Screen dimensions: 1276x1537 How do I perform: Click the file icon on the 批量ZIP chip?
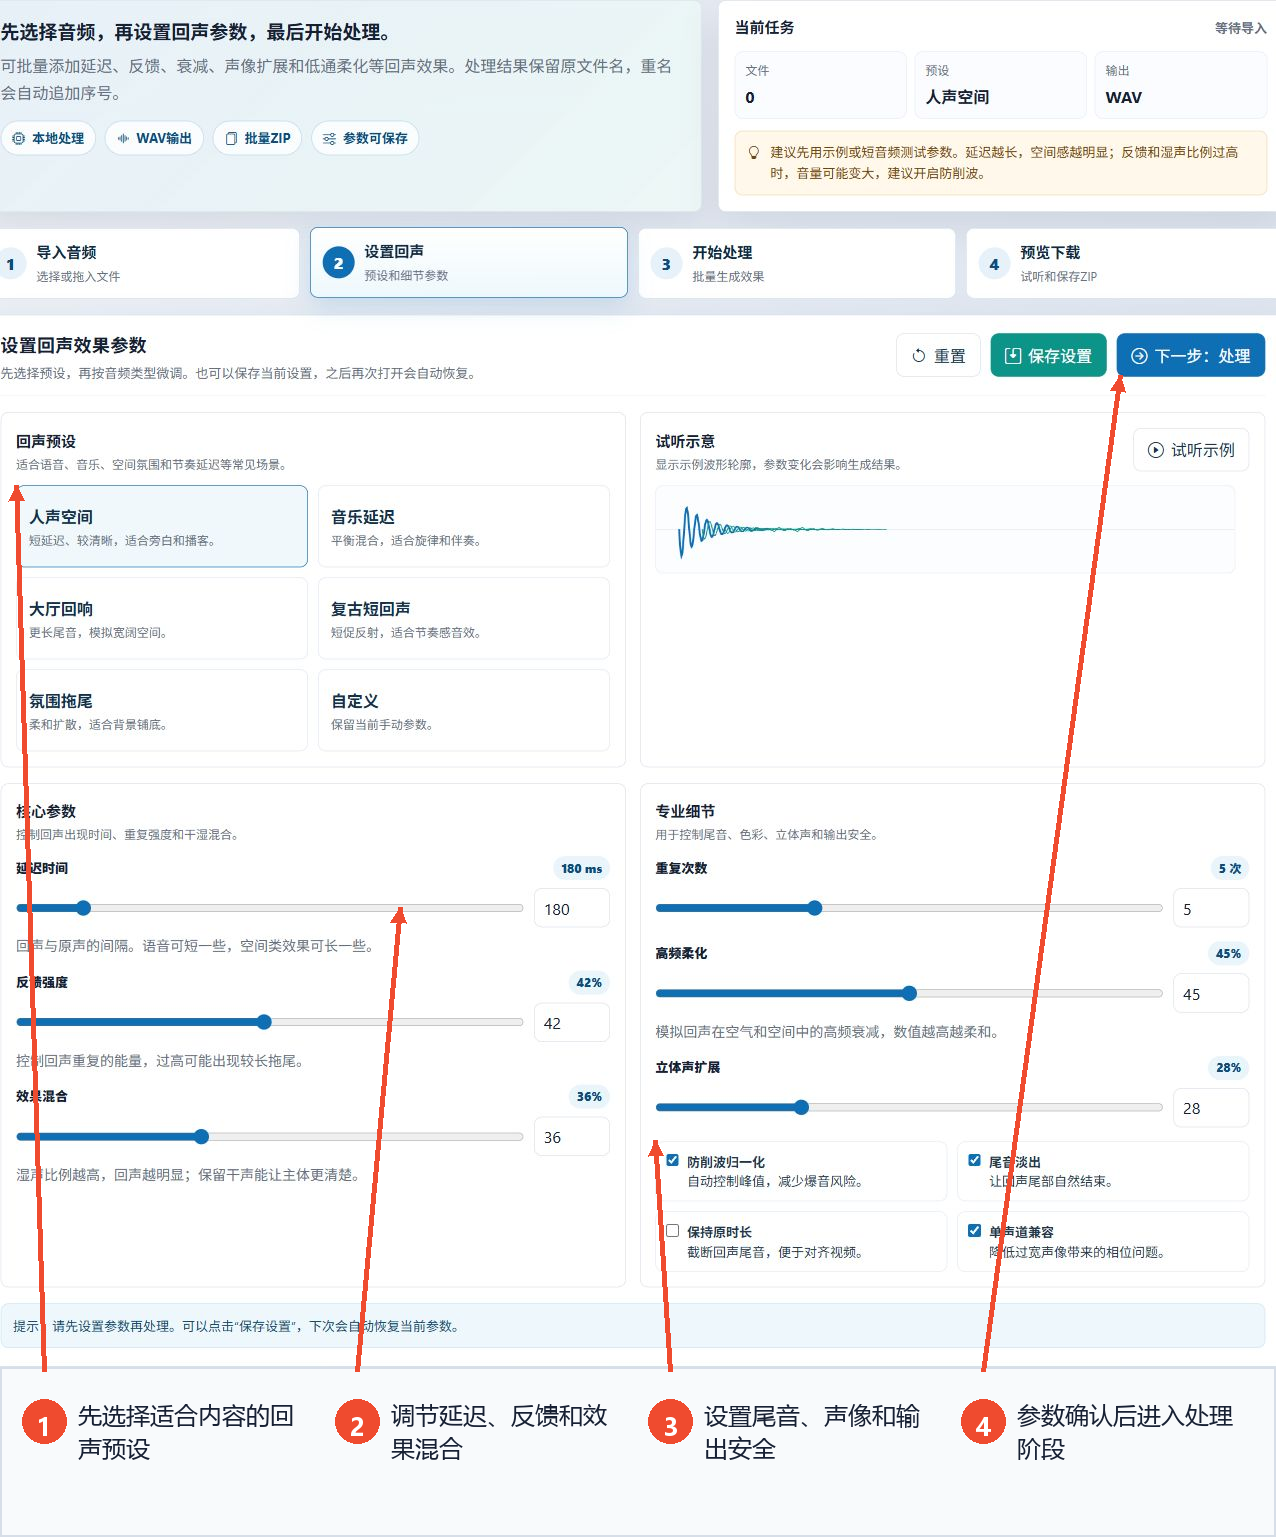[231, 138]
